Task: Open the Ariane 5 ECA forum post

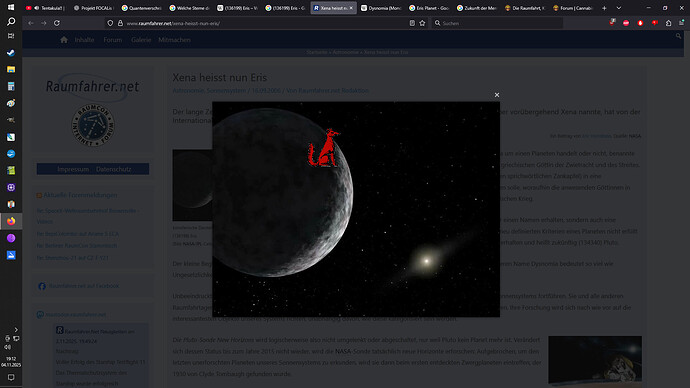Action: 77,234
